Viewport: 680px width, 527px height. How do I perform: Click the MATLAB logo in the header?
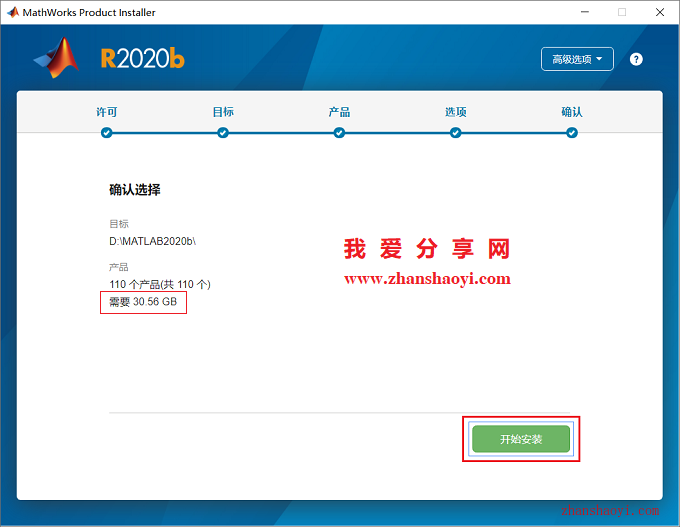(x=57, y=58)
